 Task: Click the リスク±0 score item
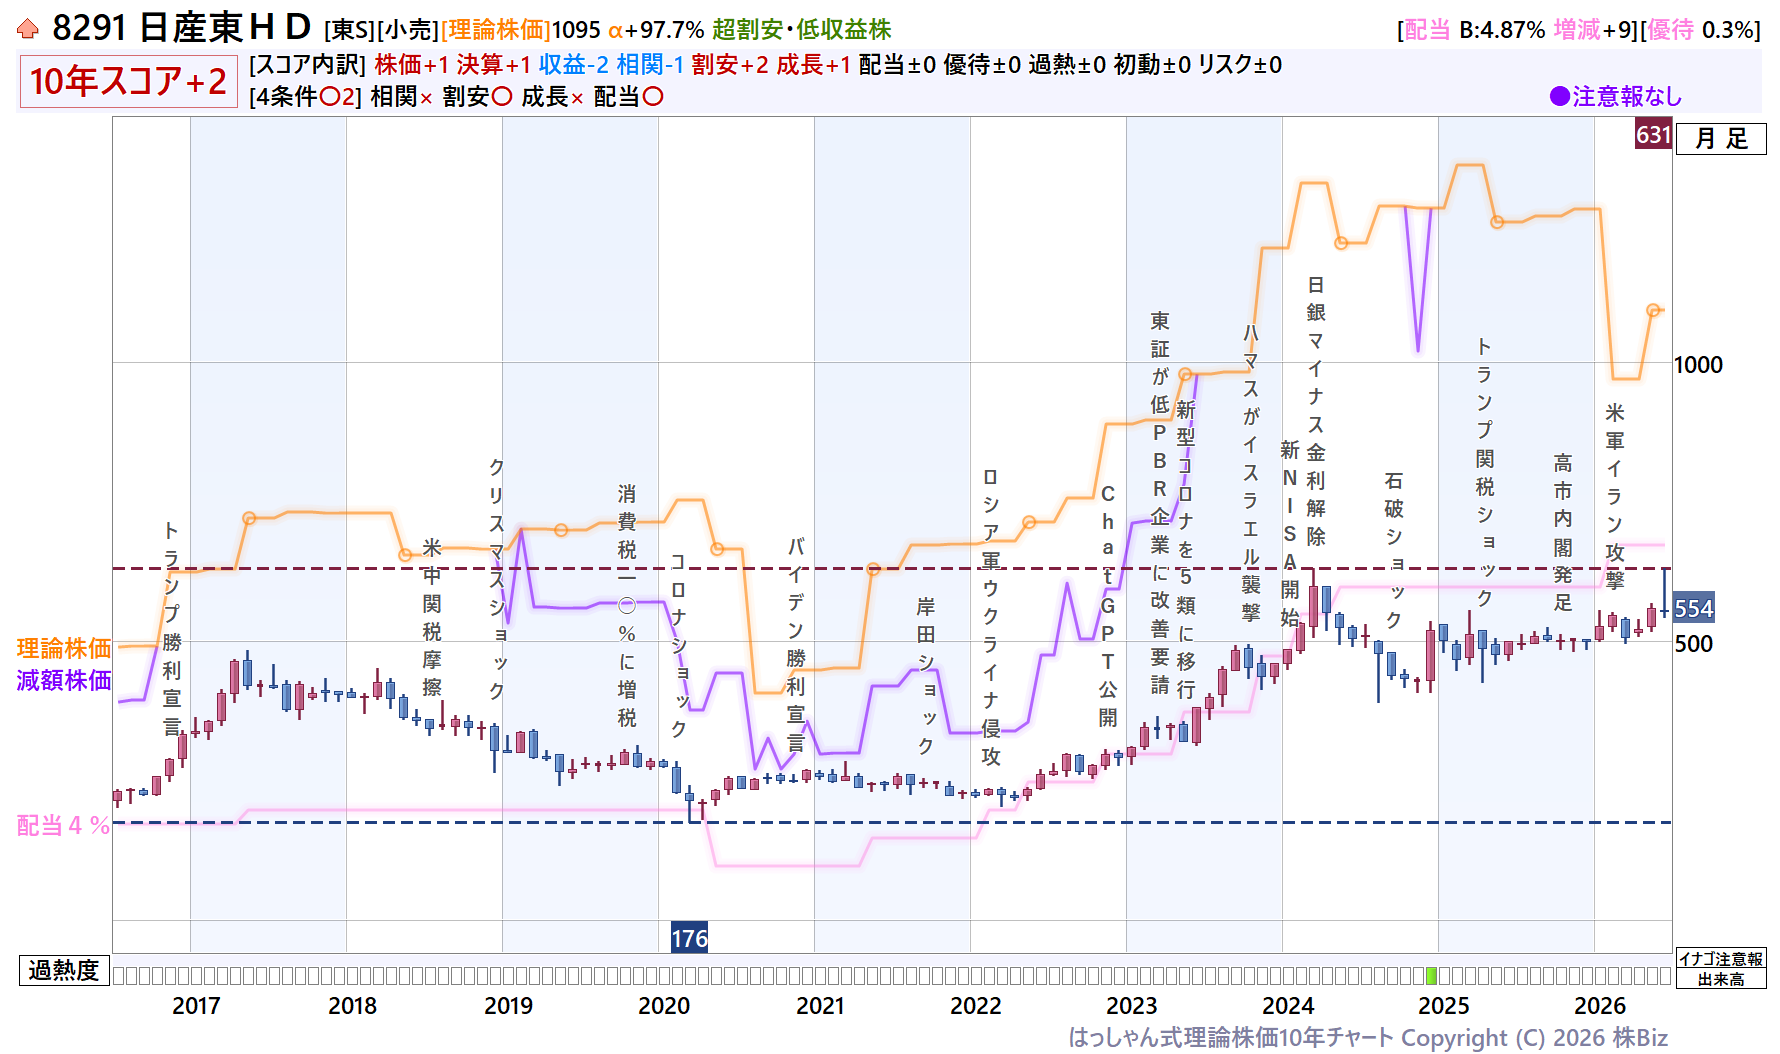click(x=1240, y=65)
